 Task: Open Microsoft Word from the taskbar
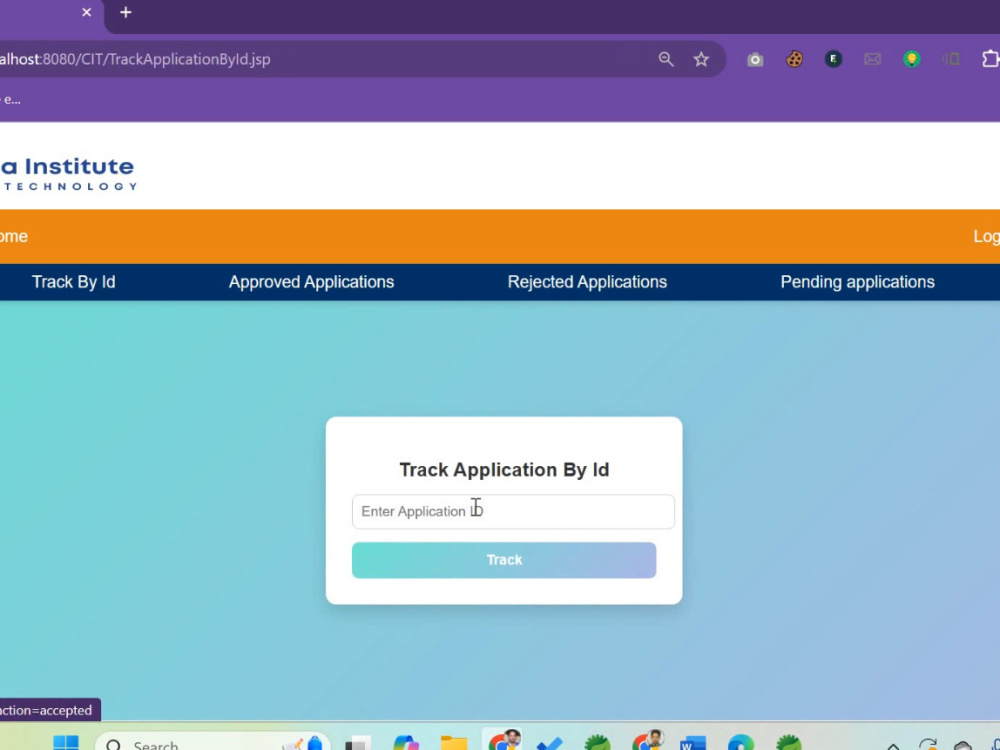pos(693,743)
